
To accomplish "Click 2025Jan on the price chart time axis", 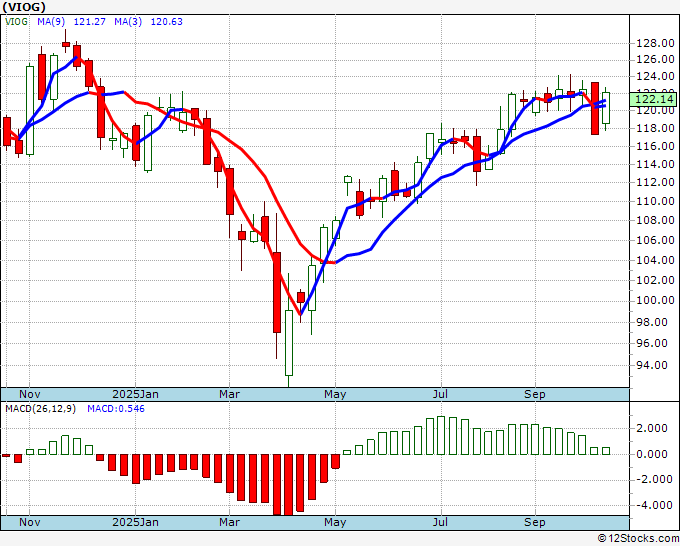I will [135, 394].
